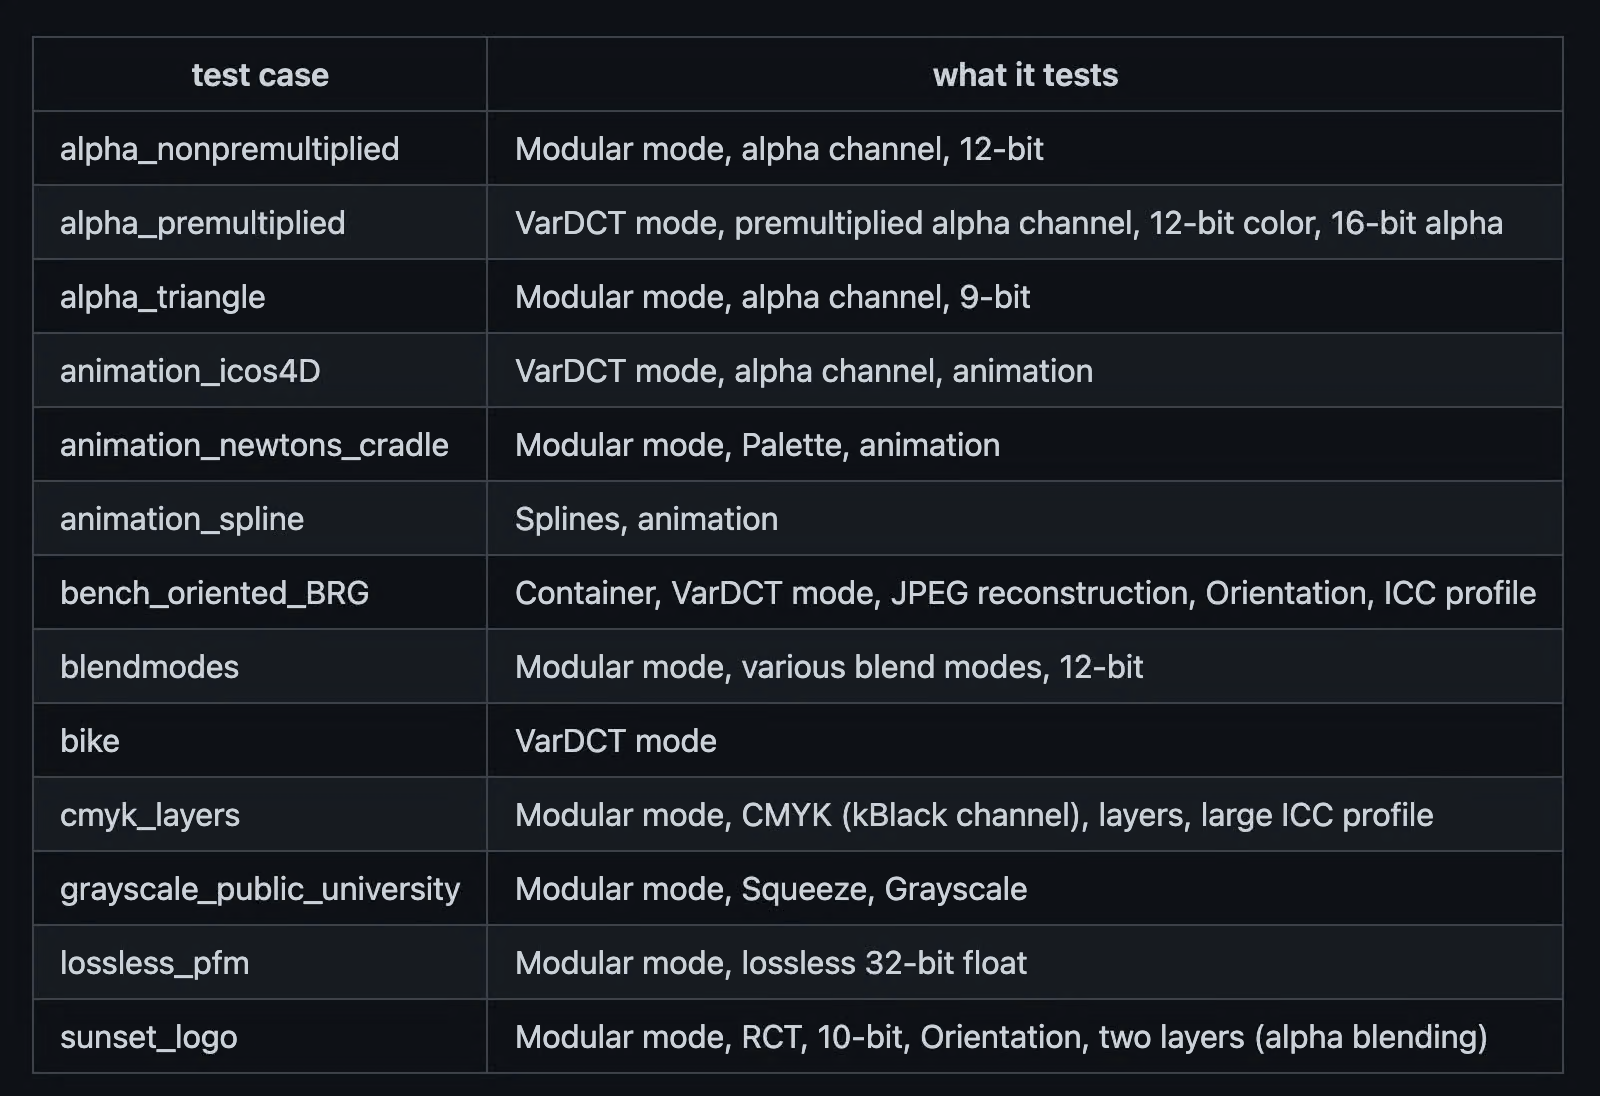Click 'Splines, animation' description text

(x=646, y=519)
